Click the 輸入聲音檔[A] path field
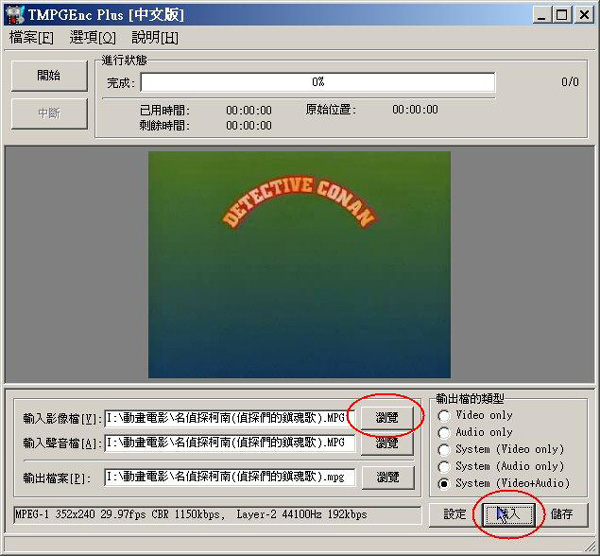This screenshot has width=600, height=556. 230,443
